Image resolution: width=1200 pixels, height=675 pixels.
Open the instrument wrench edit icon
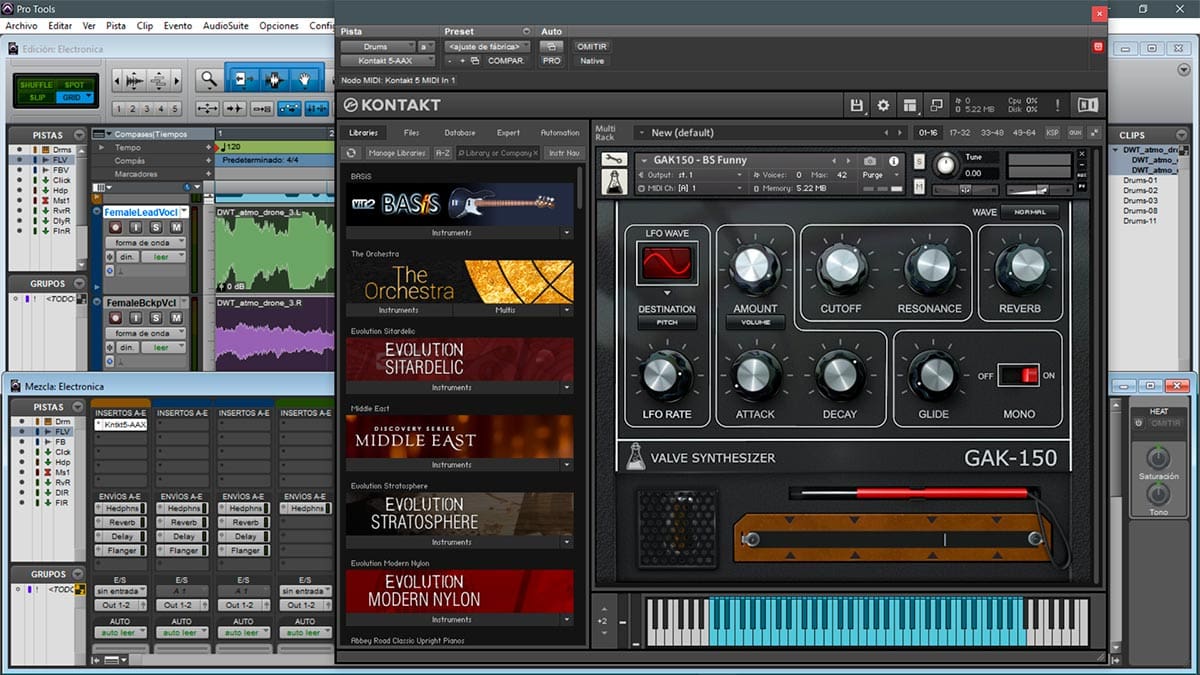click(x=615, y=159)
